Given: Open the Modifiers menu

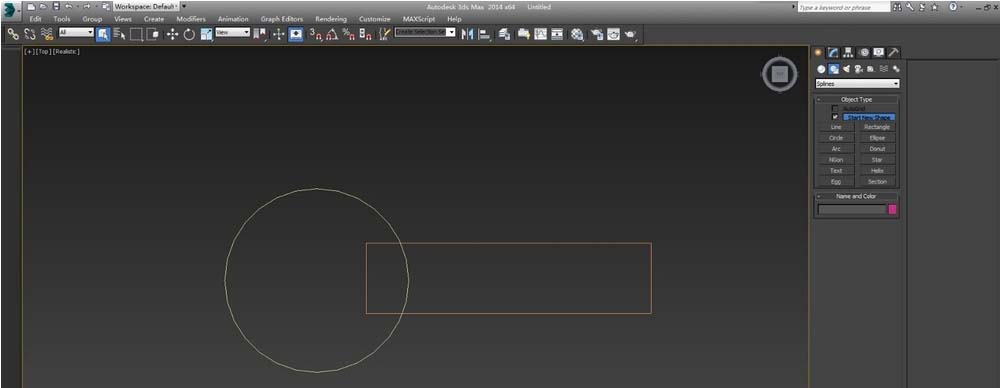Looking at the screenshot, I should point(191,19).
